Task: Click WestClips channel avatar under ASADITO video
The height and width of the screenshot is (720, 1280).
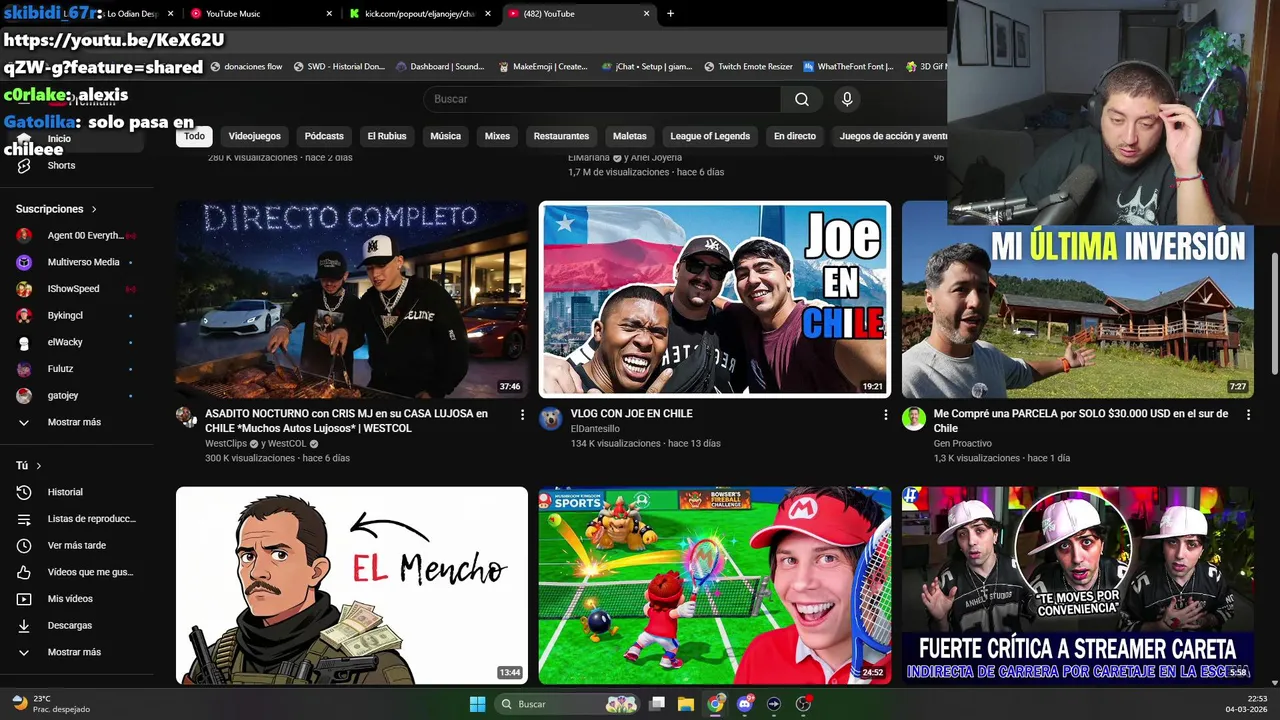Action: click(187, 418)
